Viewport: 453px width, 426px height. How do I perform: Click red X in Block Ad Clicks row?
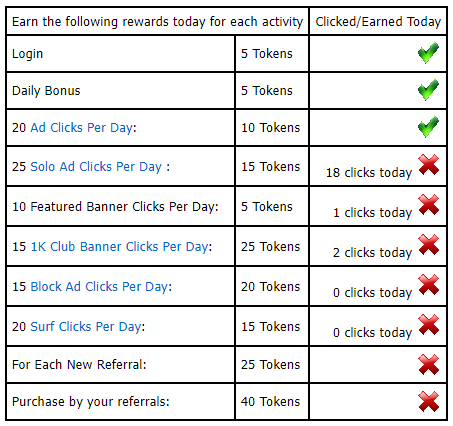(429, 284)
